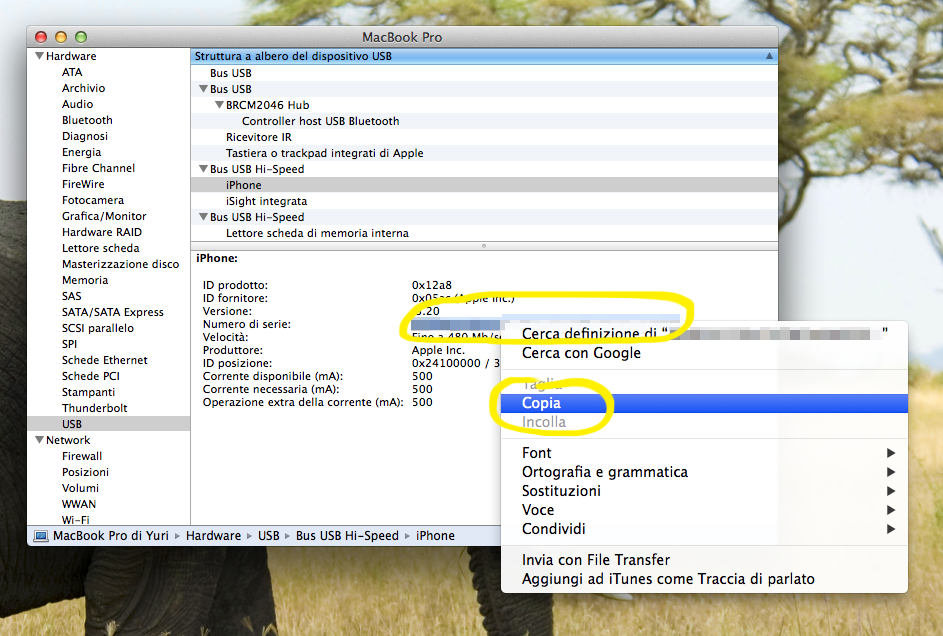
Task: Select USB in the sidebar
Action: pyautogui.click(x=109, y=424)
